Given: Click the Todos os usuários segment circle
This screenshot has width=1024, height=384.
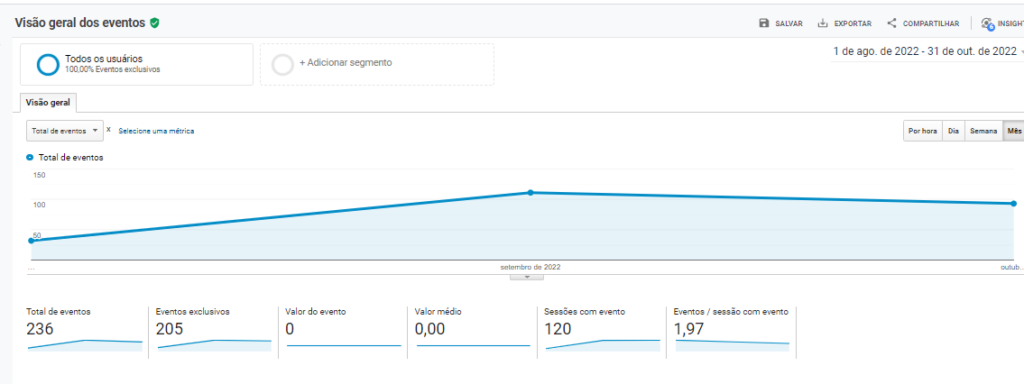Looking at the screenshot, I should pos(48,64).
